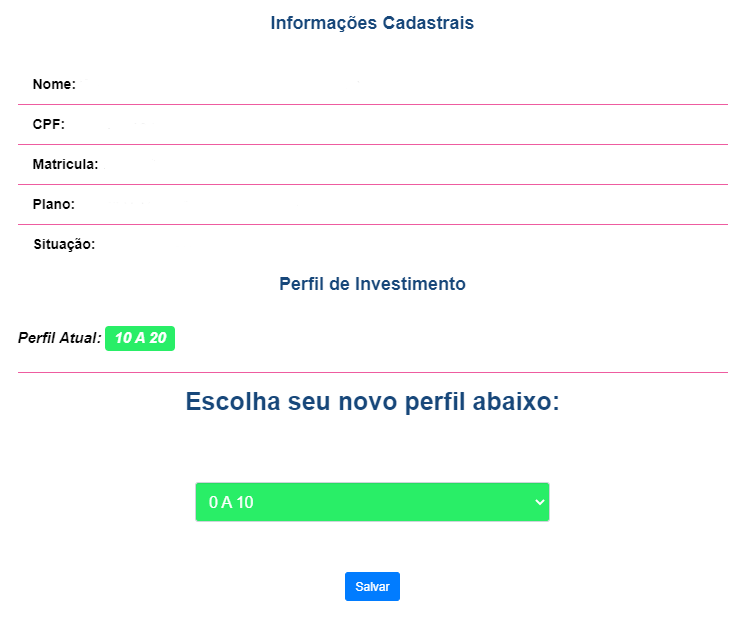
Task: Select the Situação label
Action: (x=63, y=244)
